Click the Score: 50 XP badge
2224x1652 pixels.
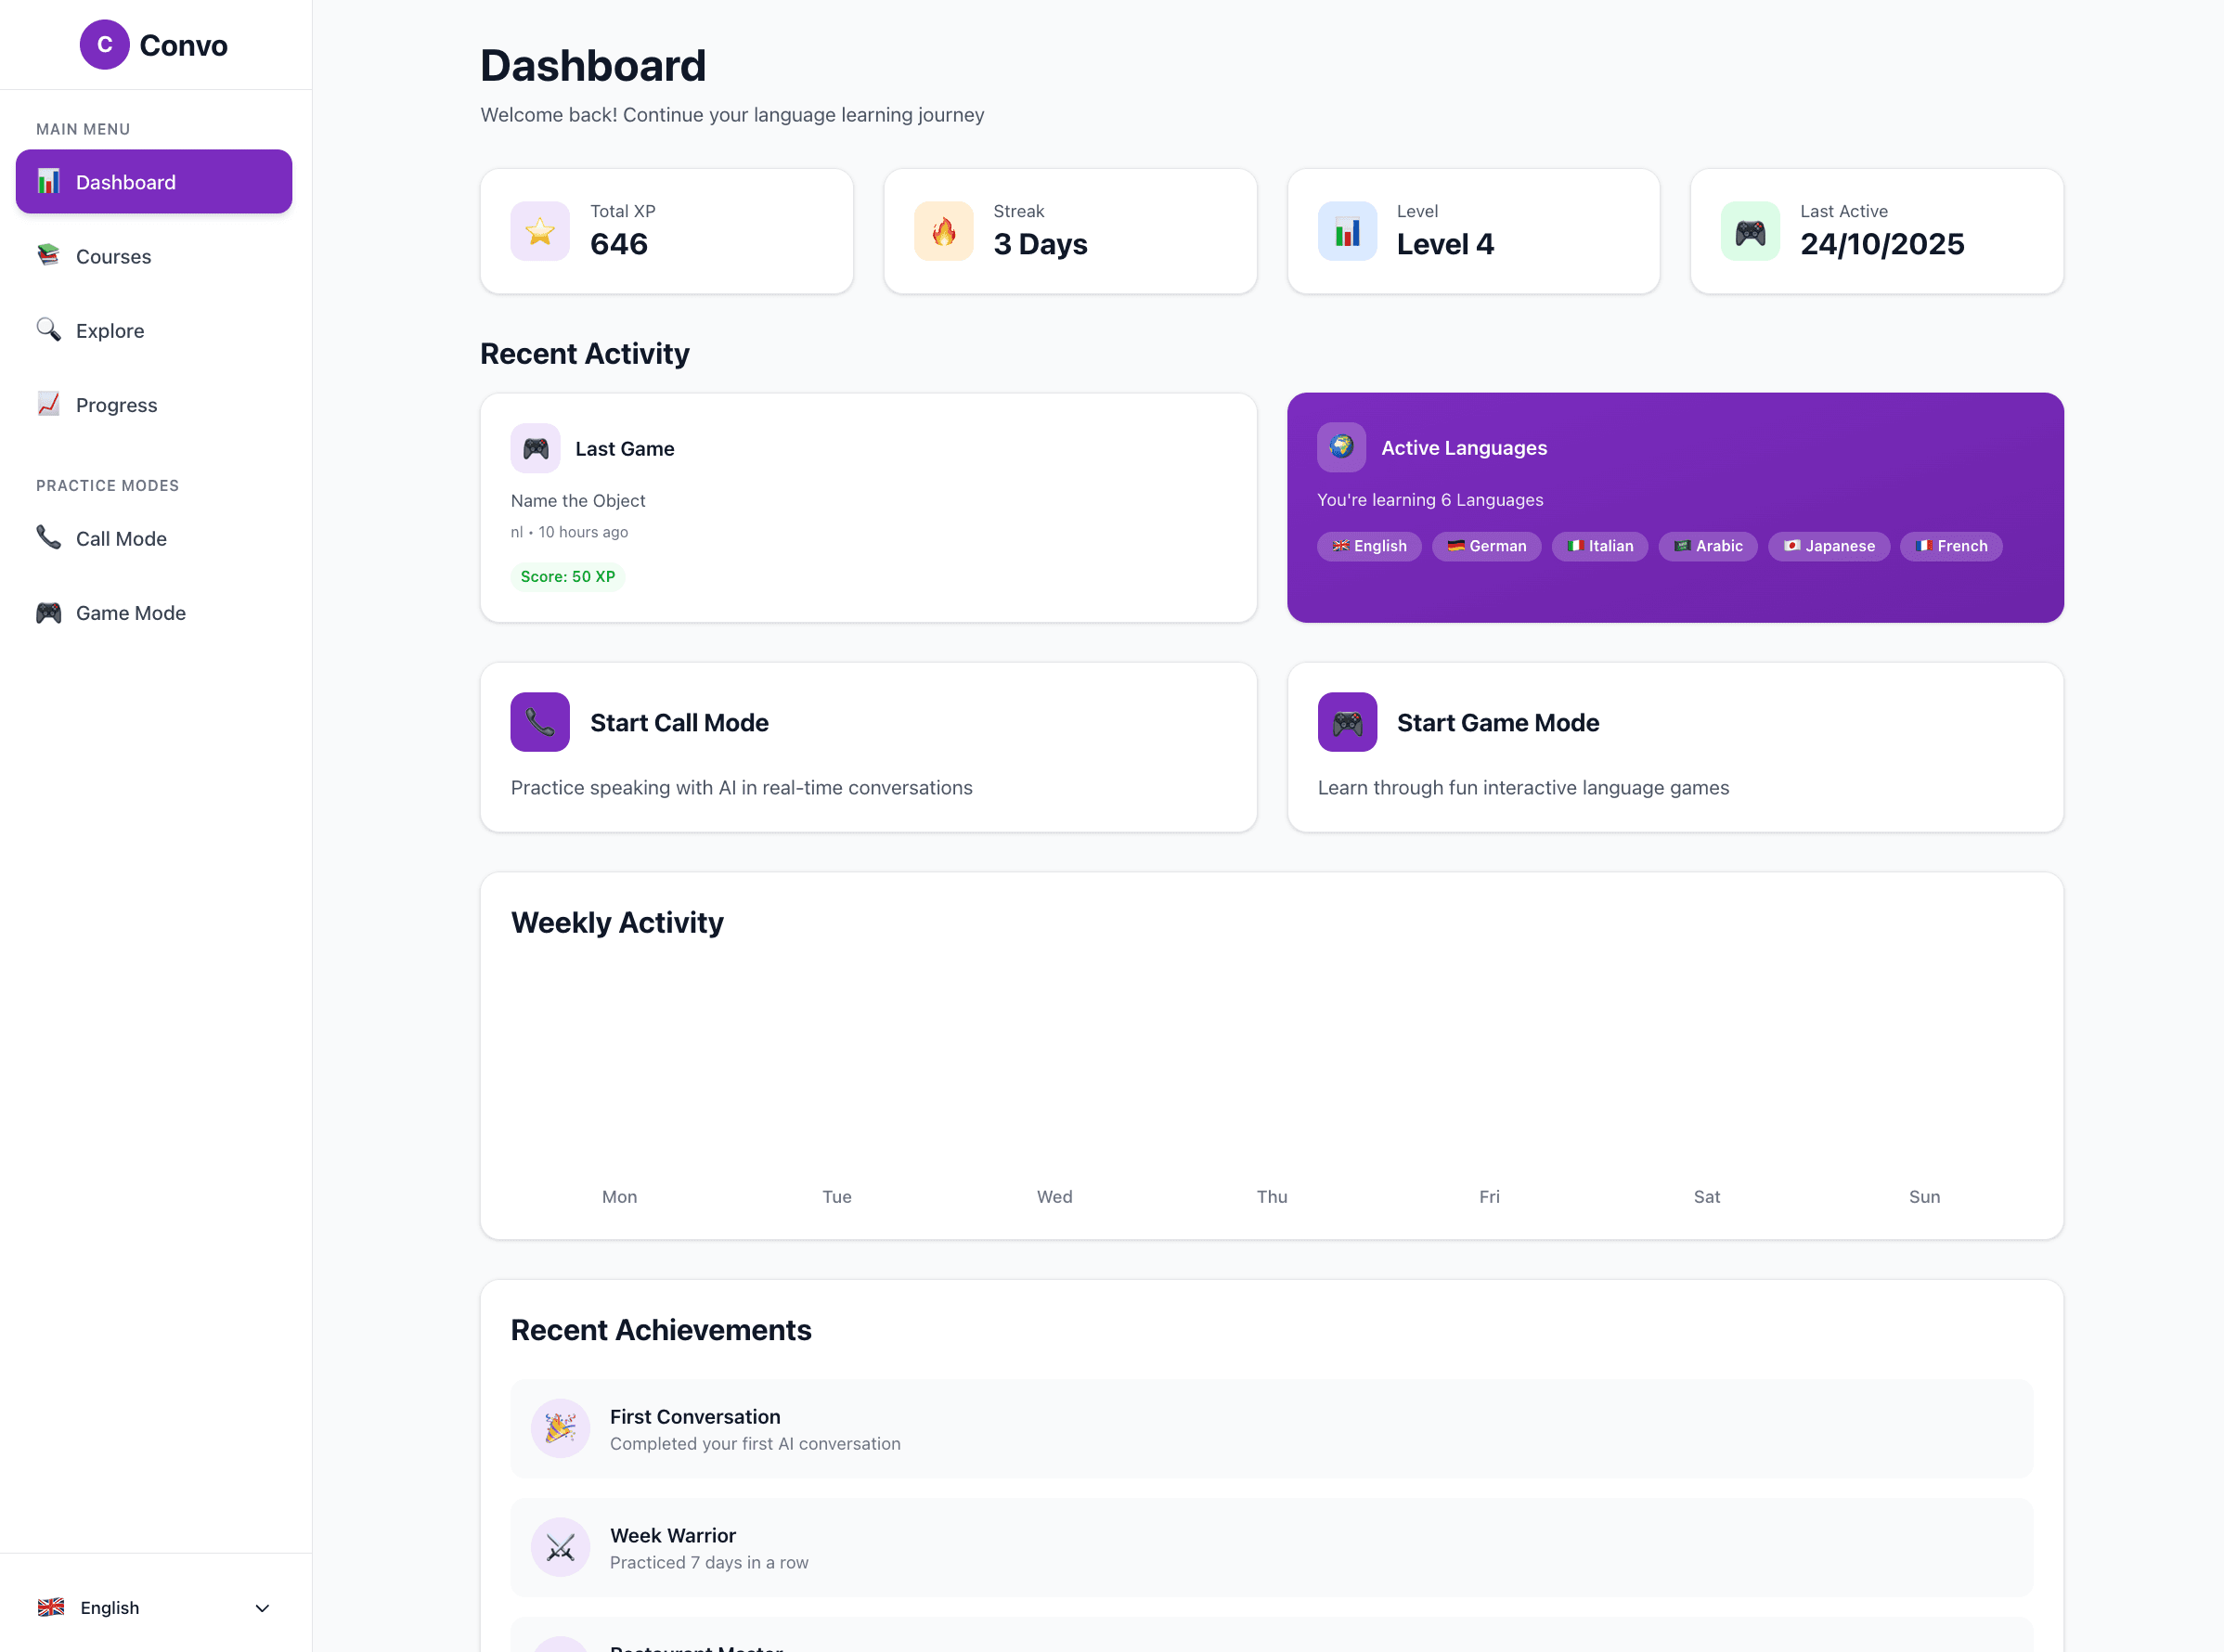click(x=567, y=577)
